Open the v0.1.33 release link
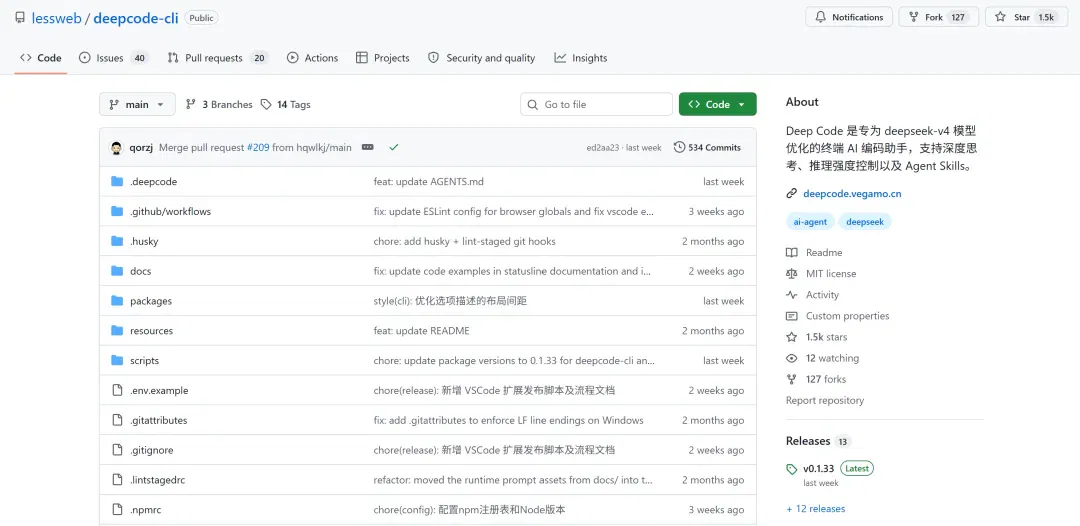The image size is (1080, 526). 818,469
